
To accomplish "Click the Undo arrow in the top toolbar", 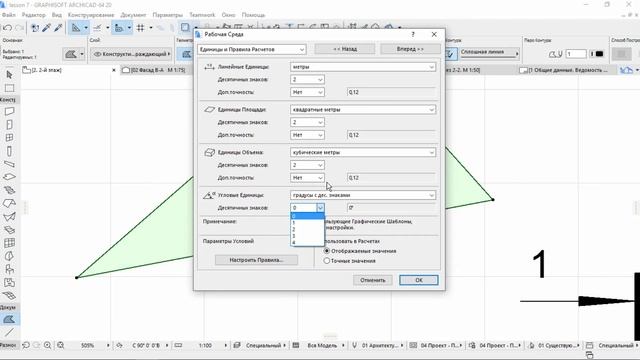I will coord(7,28).
